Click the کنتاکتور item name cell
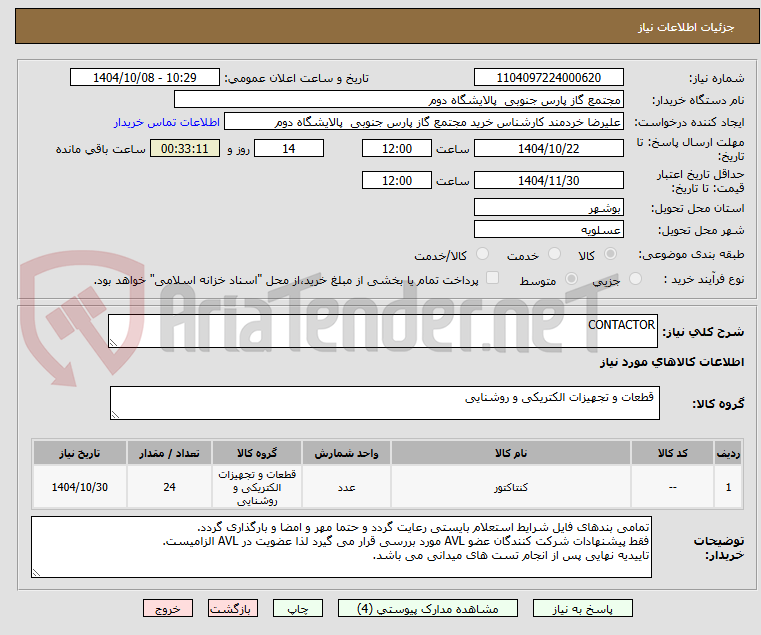This screenshot has height=635, width=761. pyautogui.click(x=511, y=487)
